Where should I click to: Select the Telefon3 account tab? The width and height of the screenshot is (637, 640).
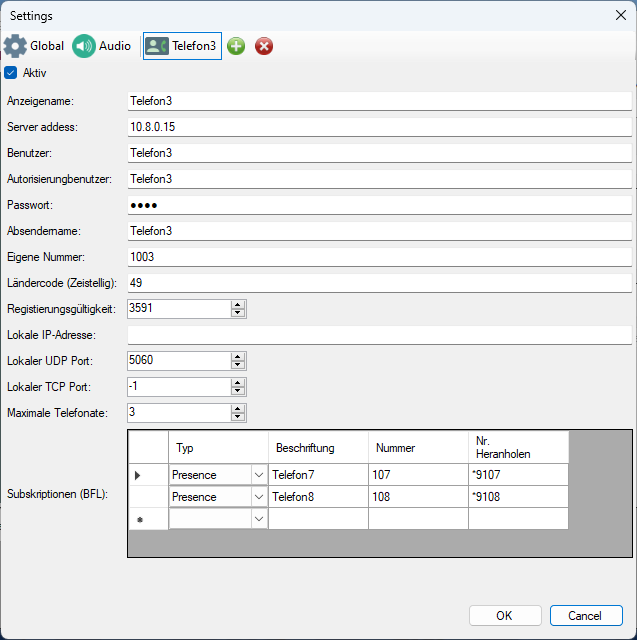coord(182,46)
